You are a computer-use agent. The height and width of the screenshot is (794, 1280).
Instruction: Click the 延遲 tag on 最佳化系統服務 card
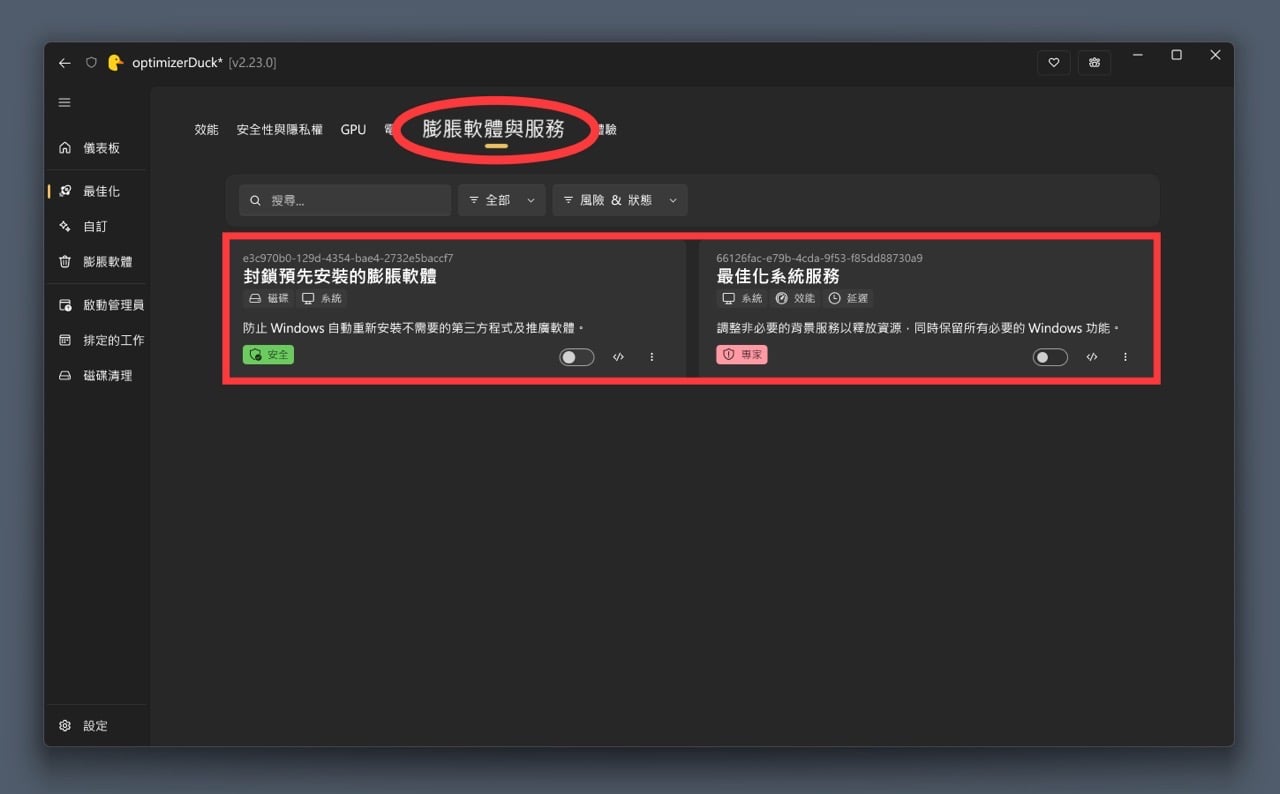point(849,298)
